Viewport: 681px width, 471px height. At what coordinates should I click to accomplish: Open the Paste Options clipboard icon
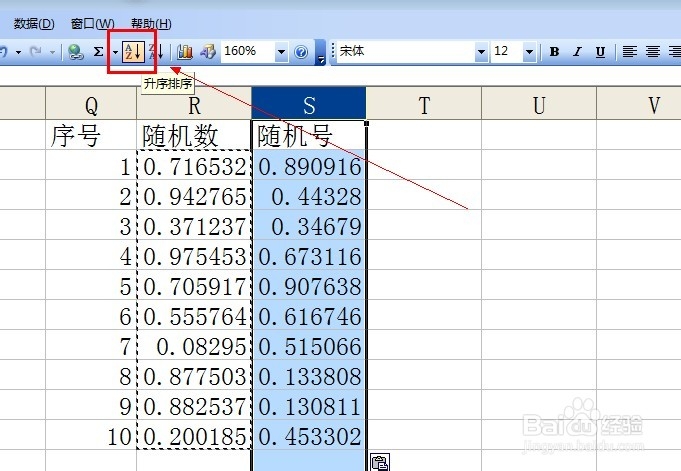pos(380,462)
